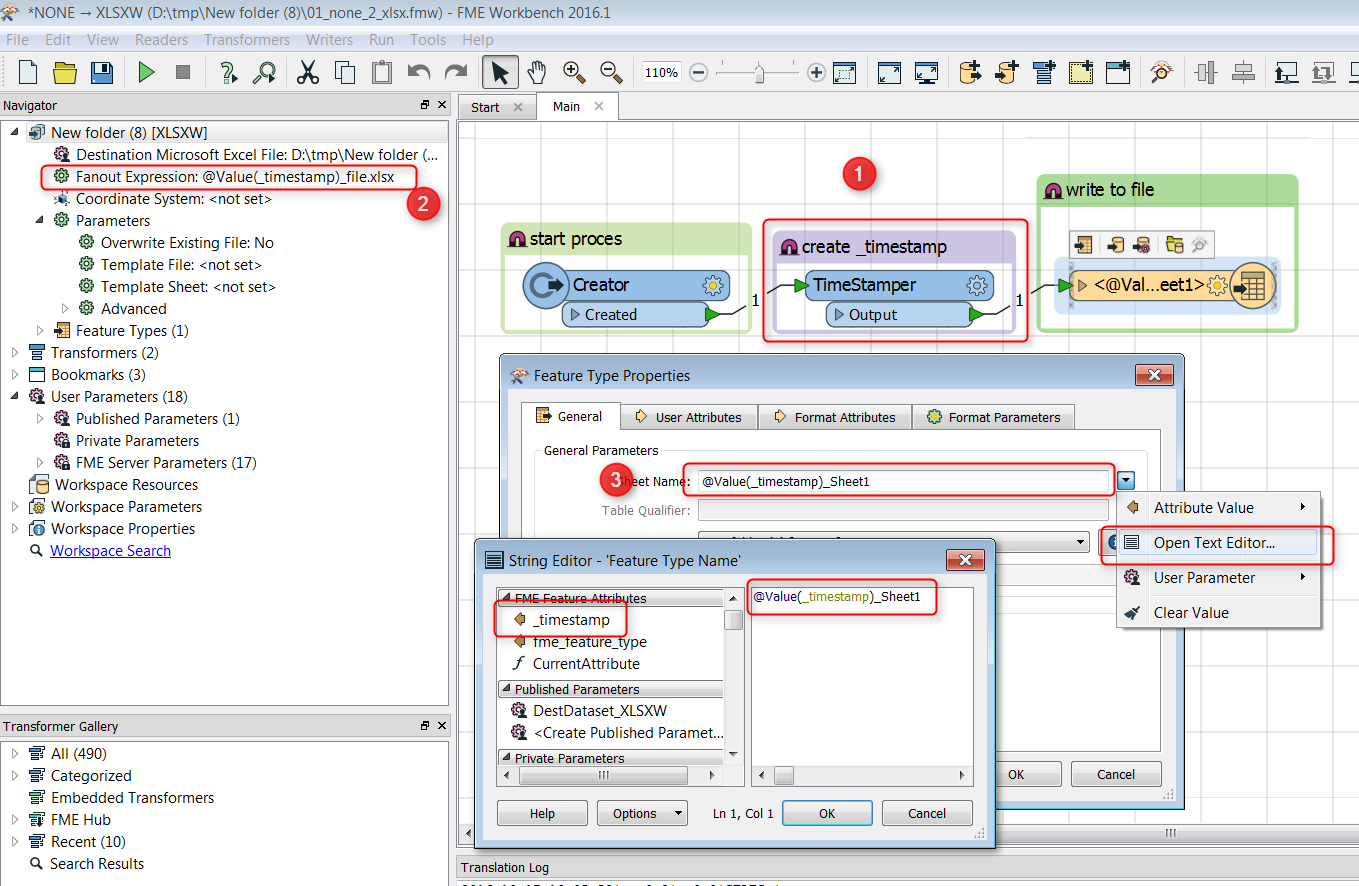Expand the TimeStamper Output port arrow
The height and width of the screenshot is (886, 1359).
click(x=837, y=315)
